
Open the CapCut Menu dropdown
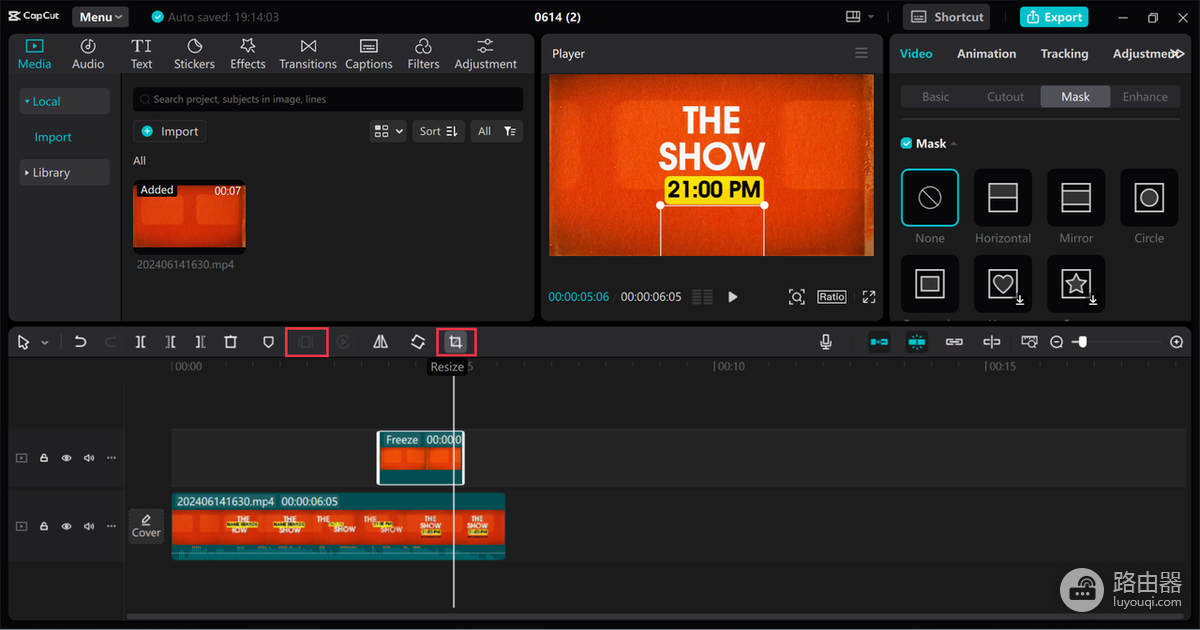pos(100,17)
